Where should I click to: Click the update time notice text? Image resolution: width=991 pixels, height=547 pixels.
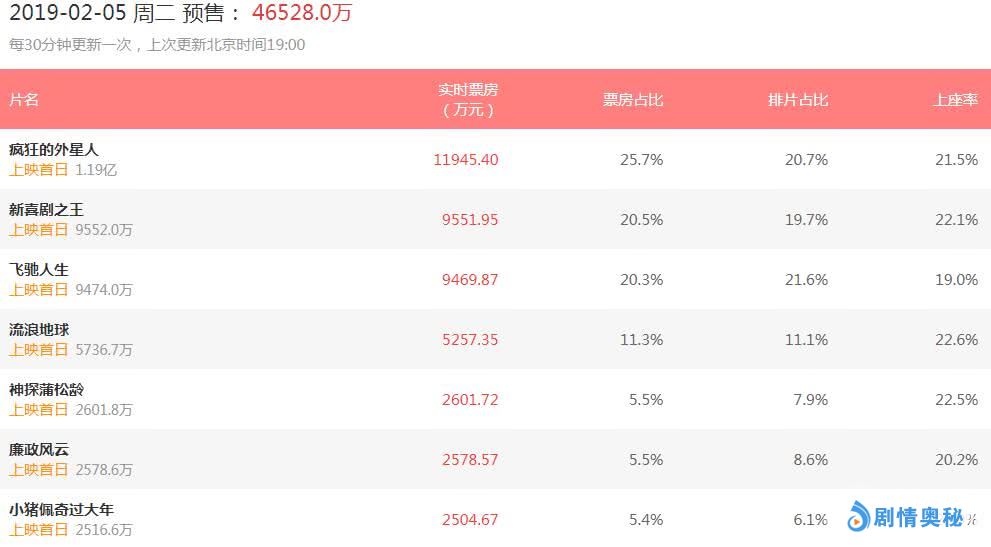[x=157, y=45]
